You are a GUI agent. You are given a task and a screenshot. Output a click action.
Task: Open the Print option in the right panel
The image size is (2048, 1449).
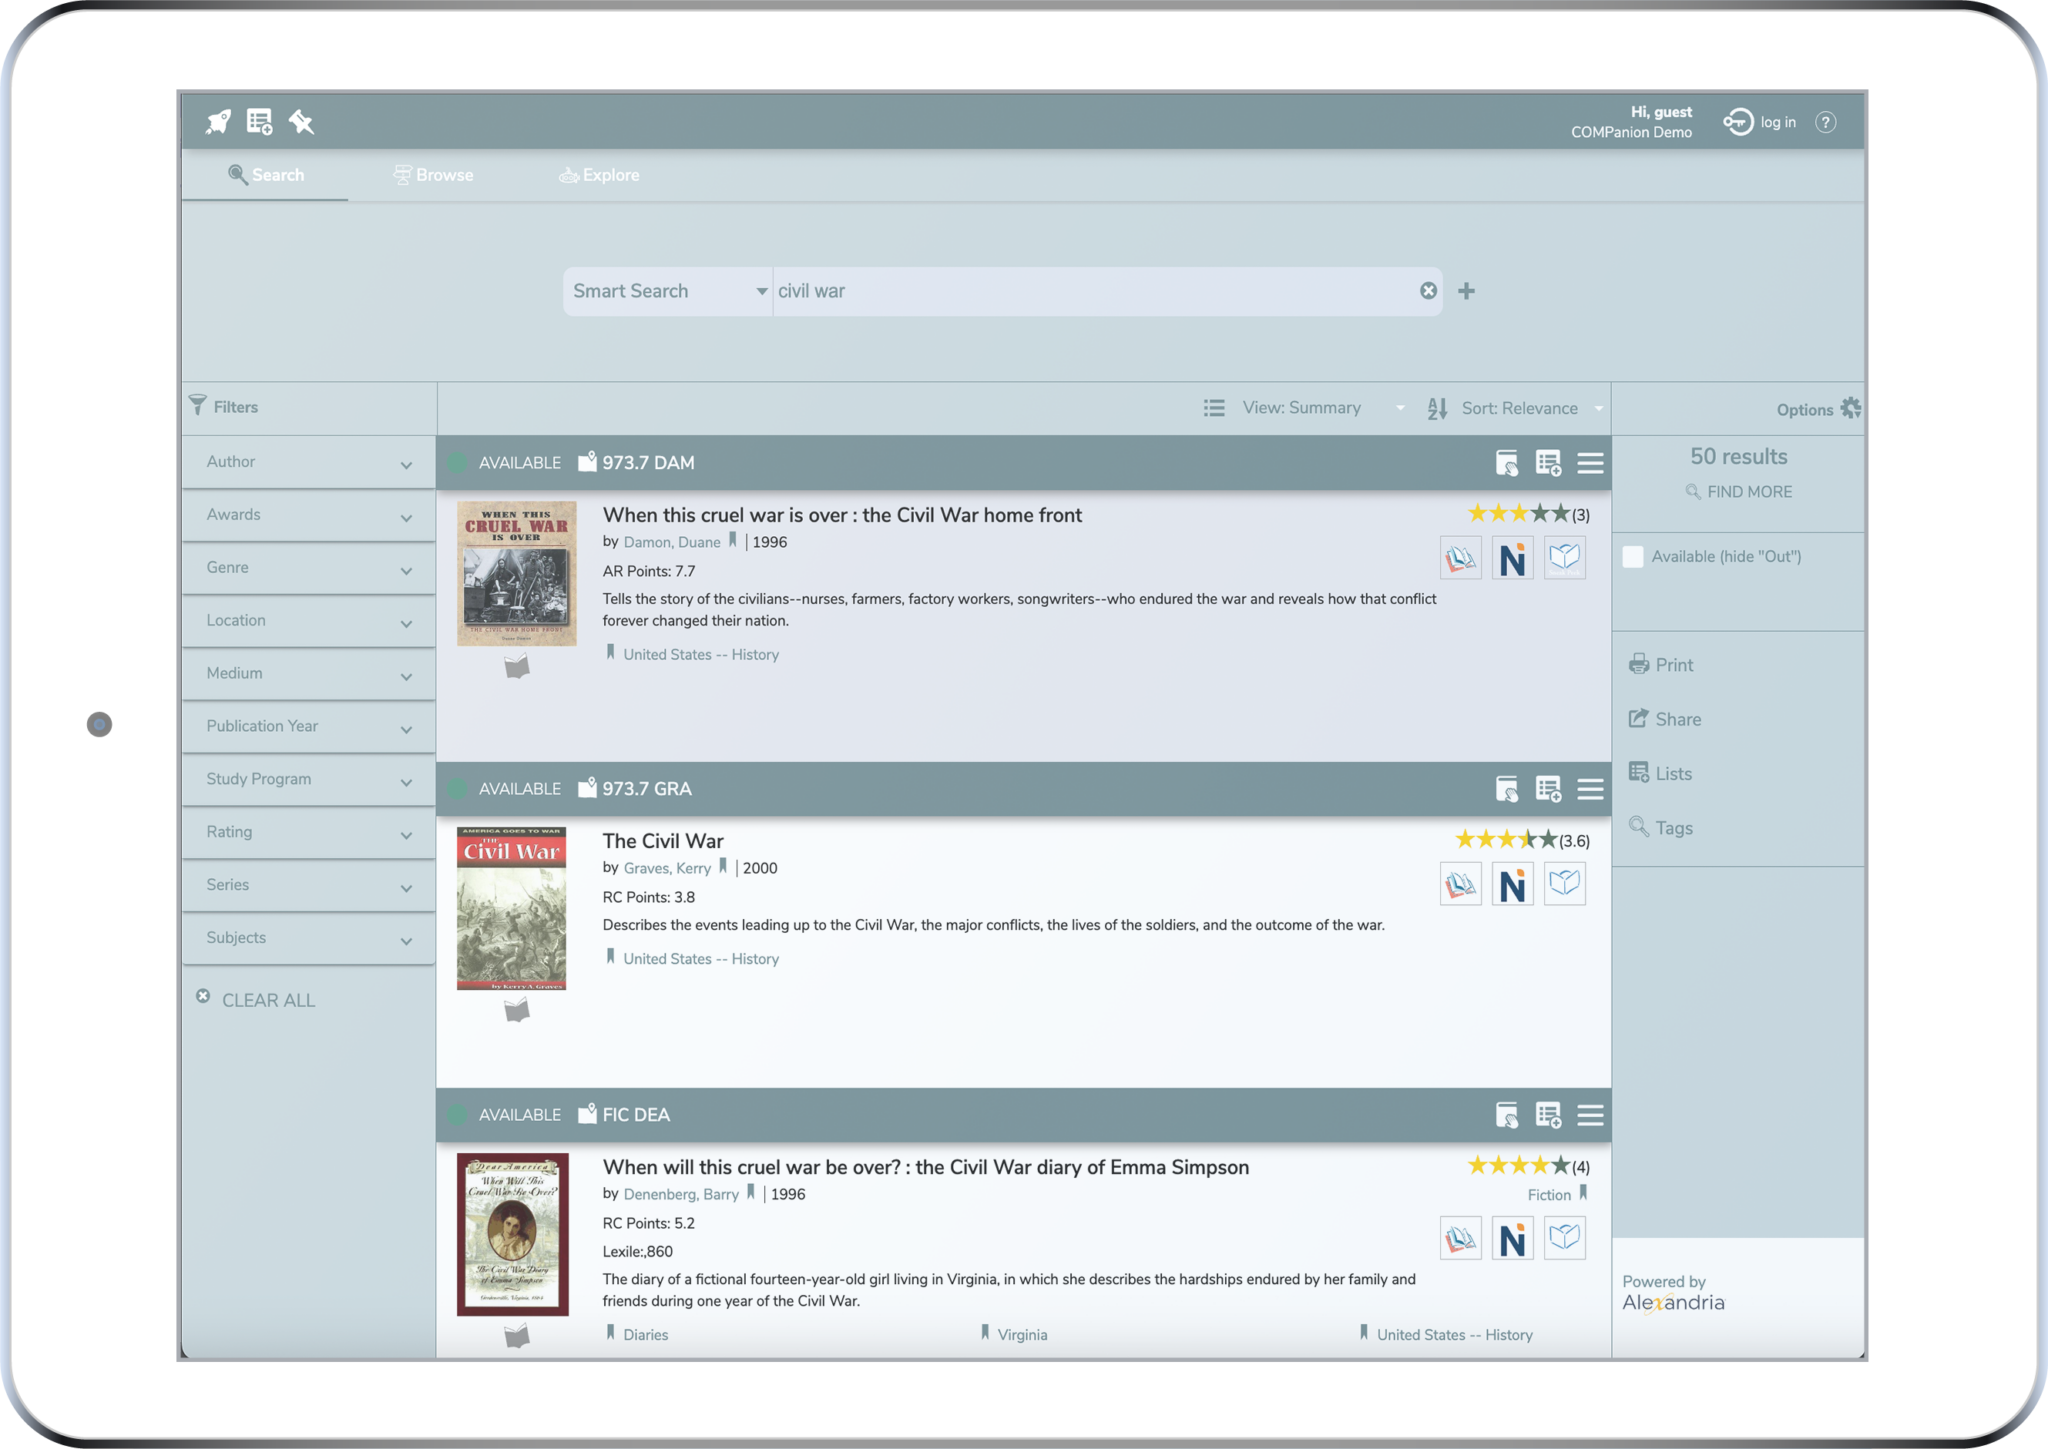1674,664
